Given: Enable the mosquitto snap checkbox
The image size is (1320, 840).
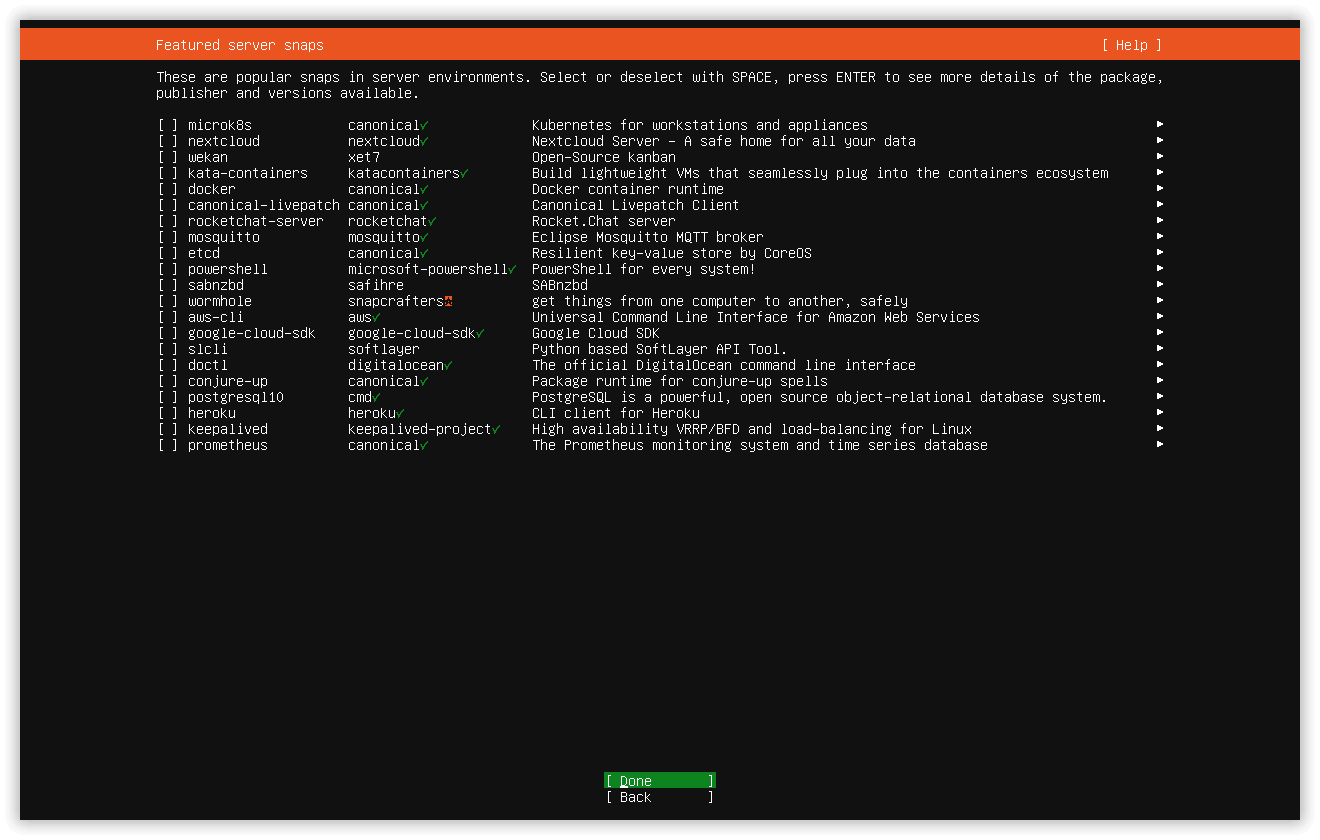Looking at the screenshot, I should pyautogui.click(x=168, y=237).
